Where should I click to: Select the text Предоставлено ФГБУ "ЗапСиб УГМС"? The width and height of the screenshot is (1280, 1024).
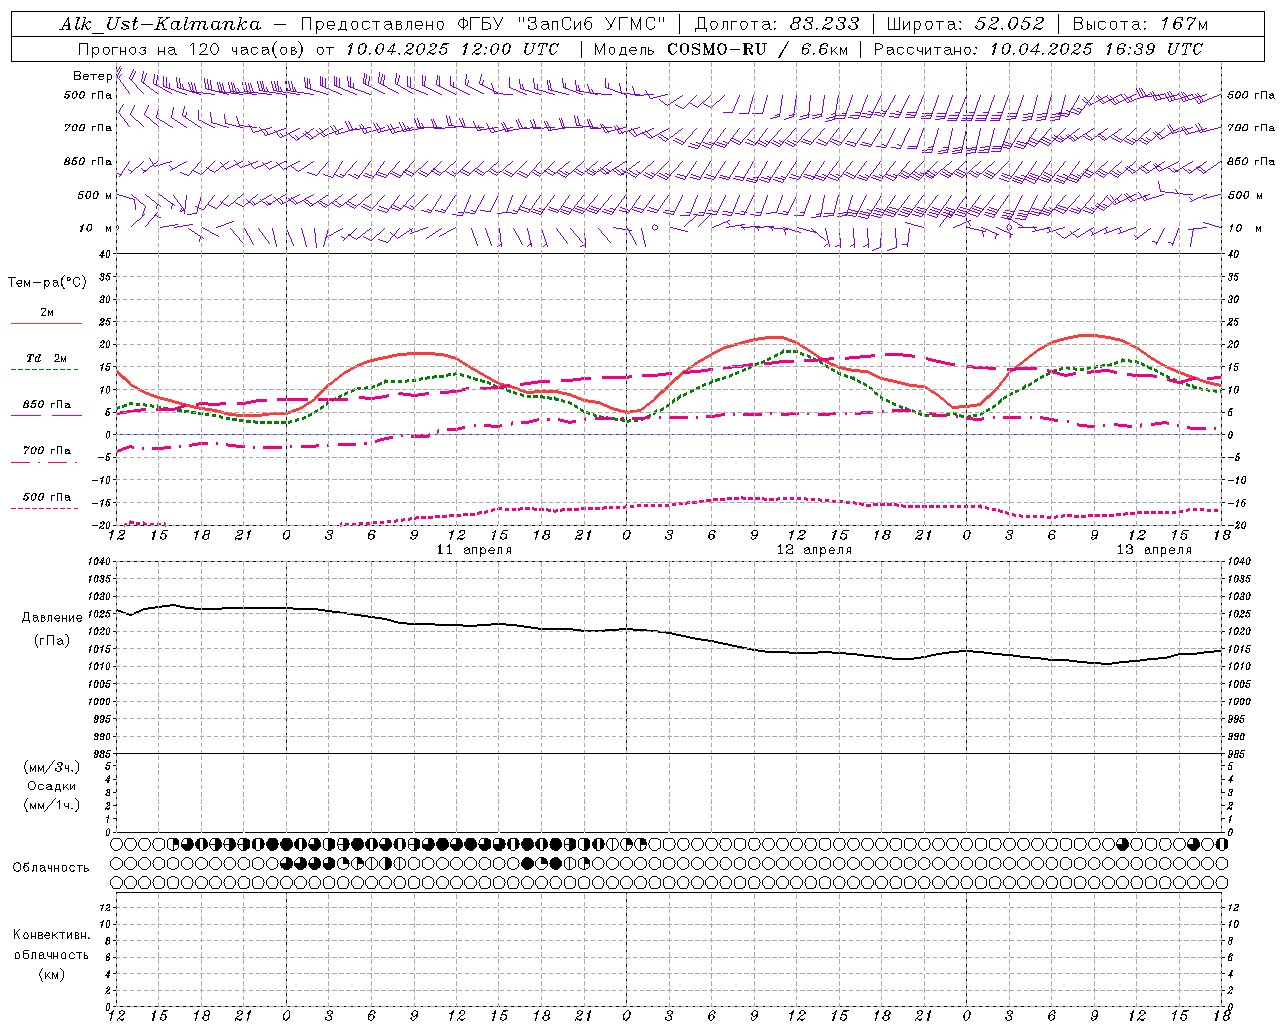482,24
